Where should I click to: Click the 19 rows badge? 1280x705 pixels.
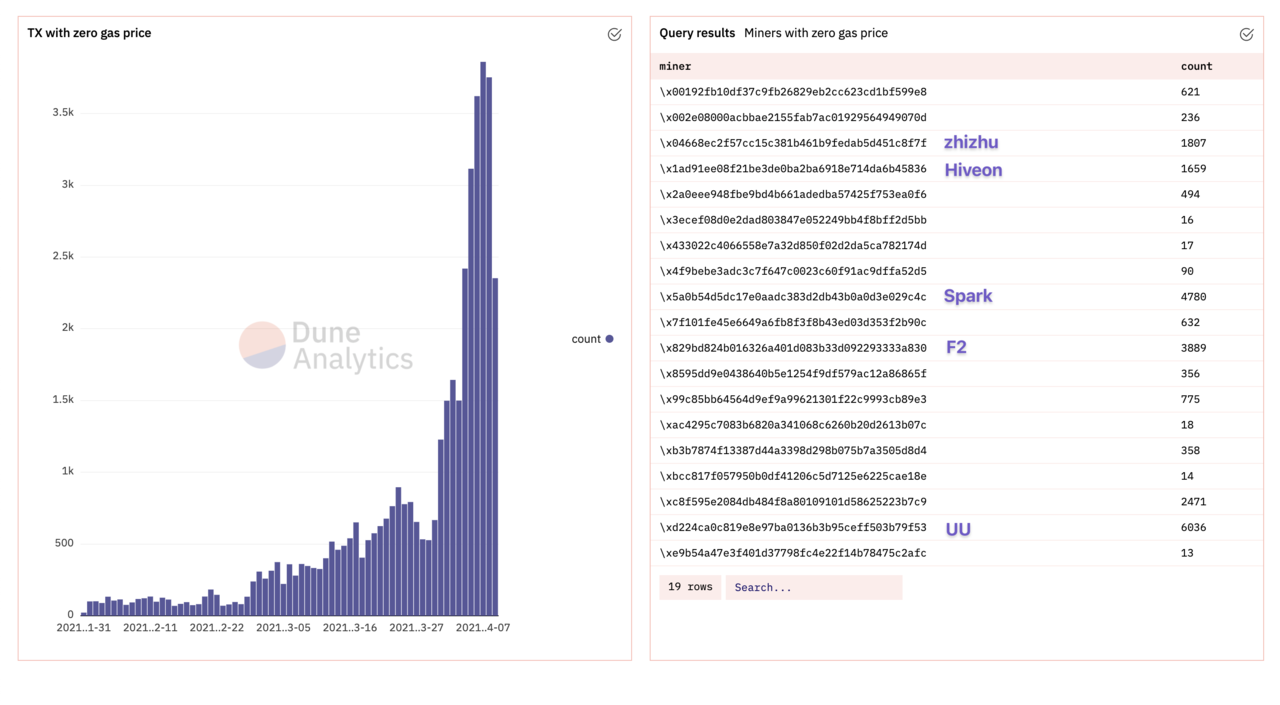[x=689, y=587]
